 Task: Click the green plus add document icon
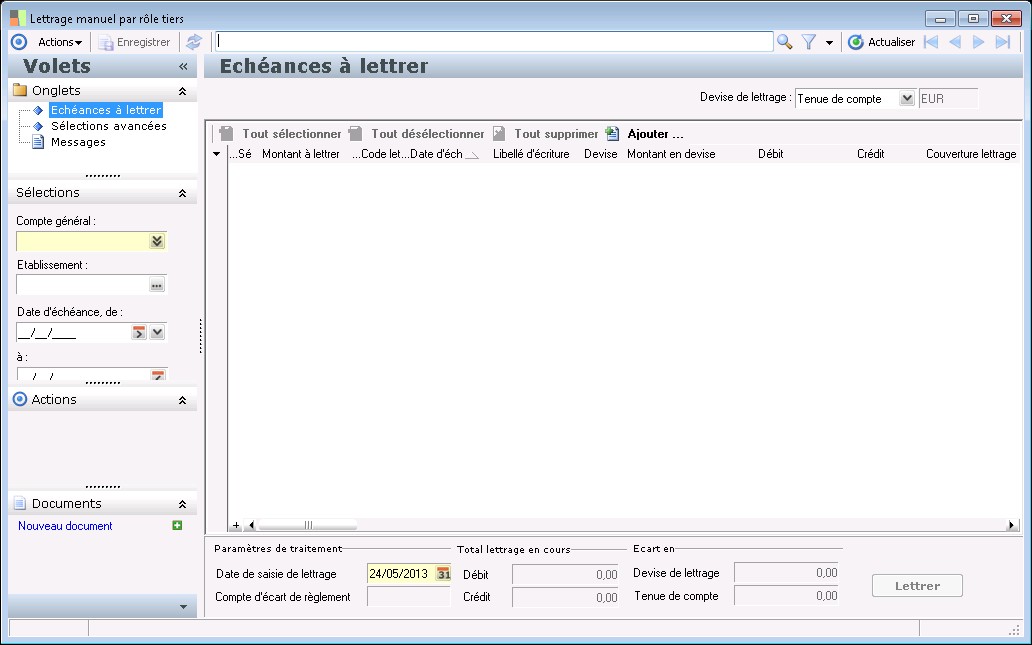[177, 525]
